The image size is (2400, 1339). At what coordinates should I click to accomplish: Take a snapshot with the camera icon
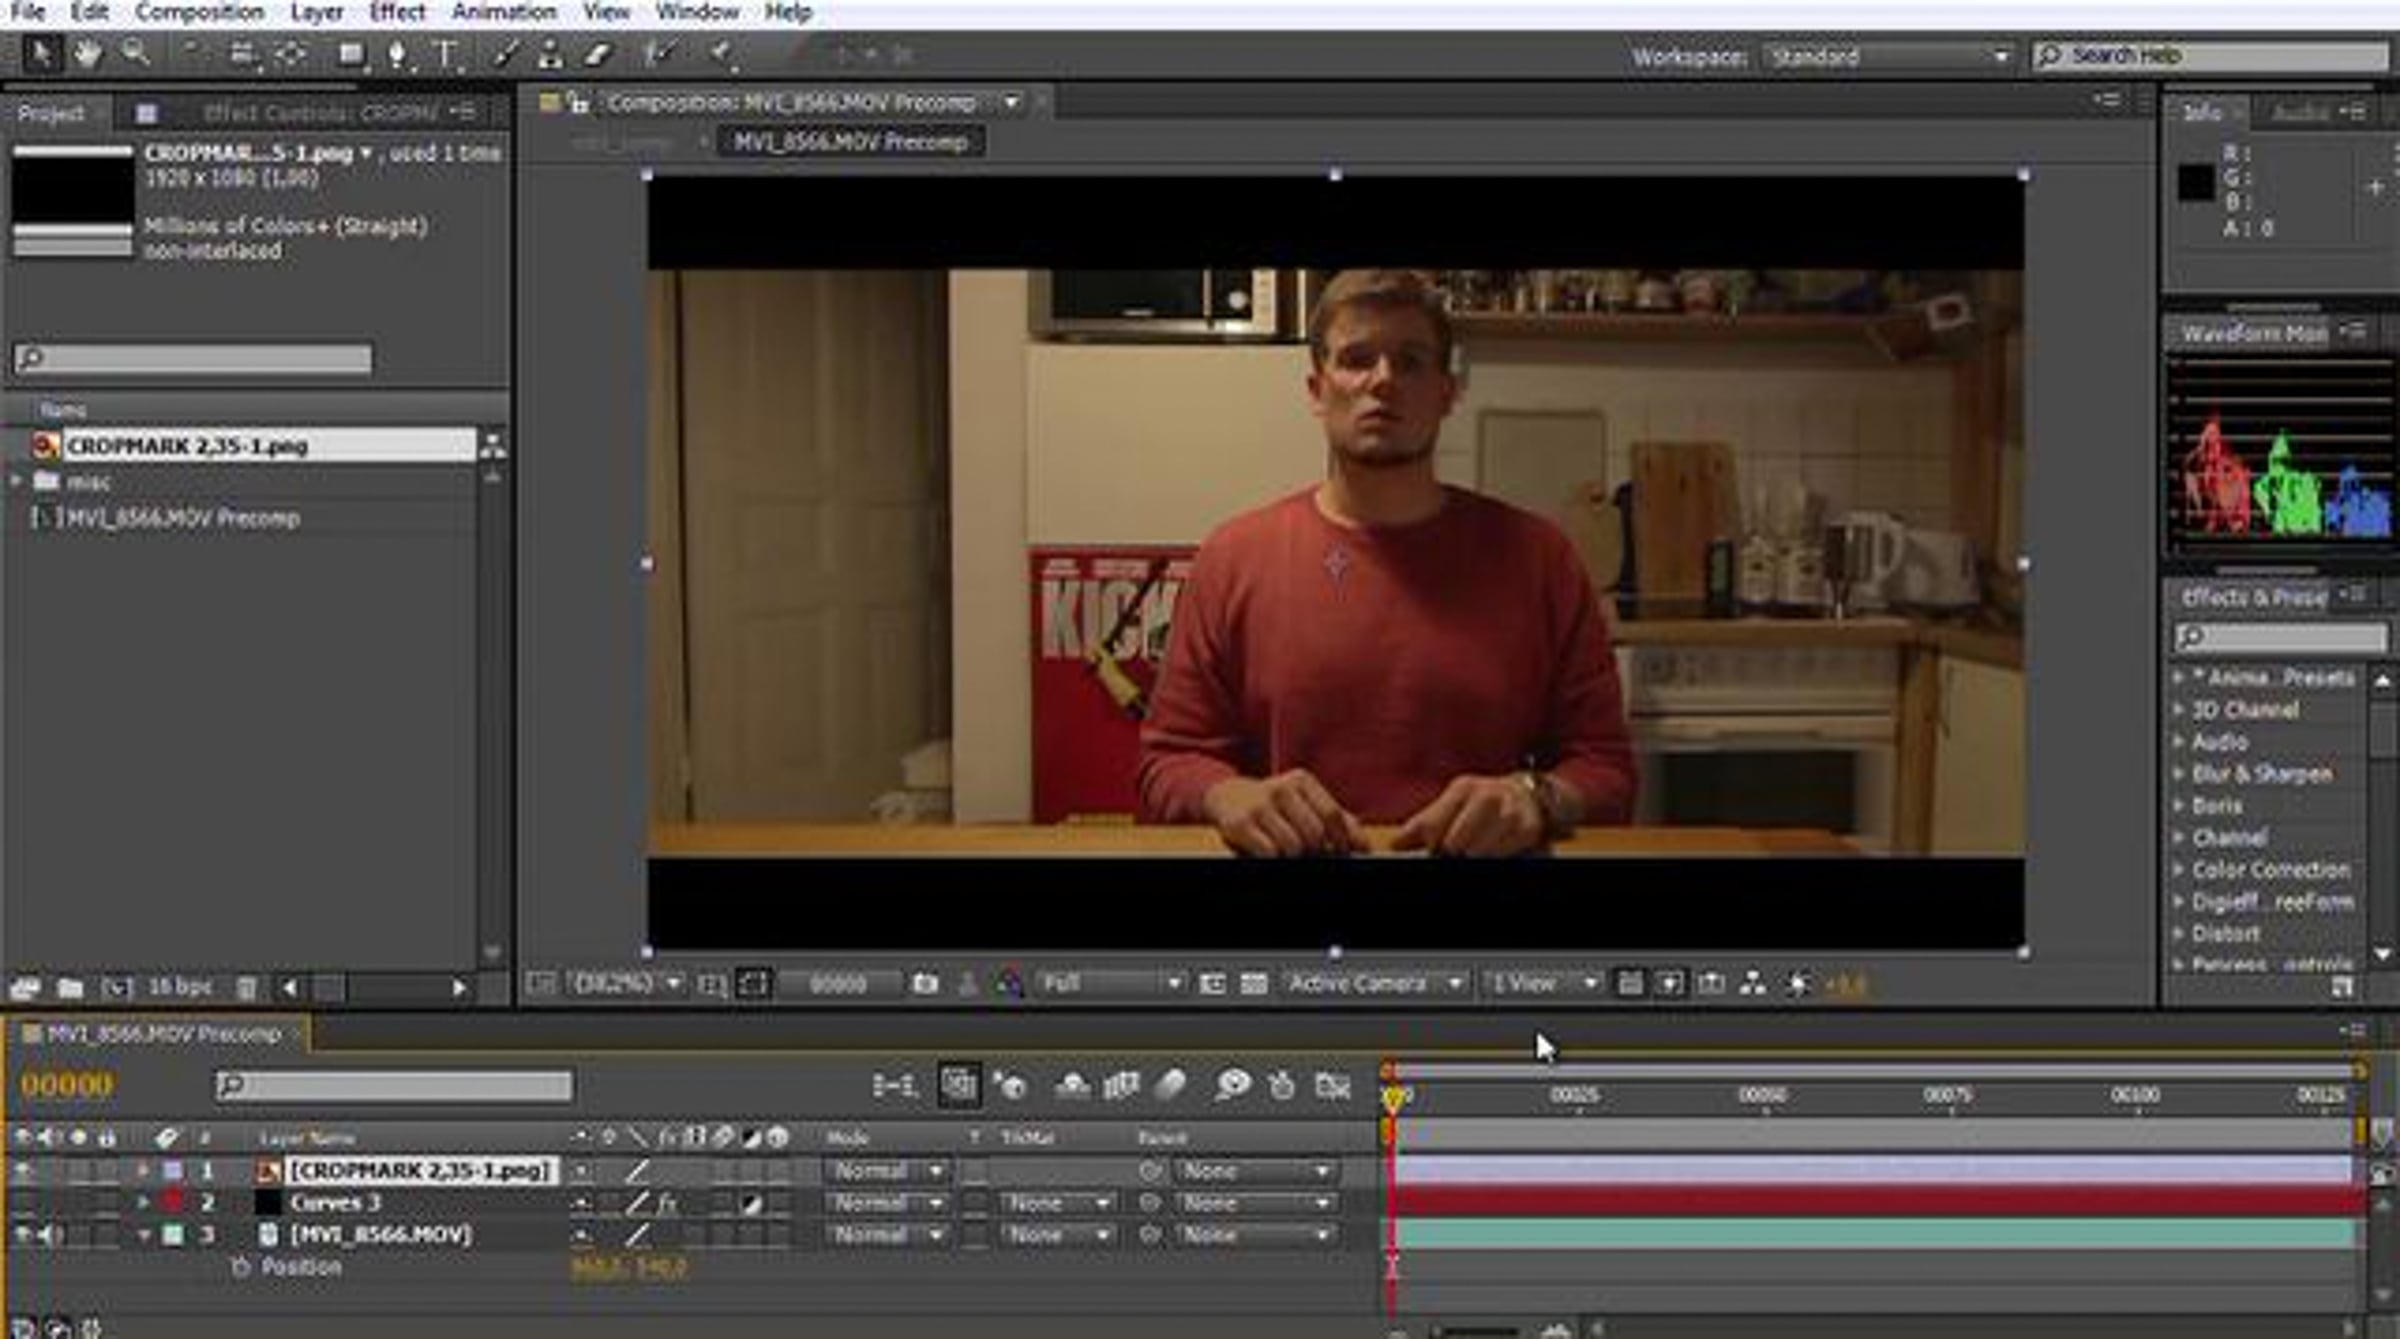(926, 984)
